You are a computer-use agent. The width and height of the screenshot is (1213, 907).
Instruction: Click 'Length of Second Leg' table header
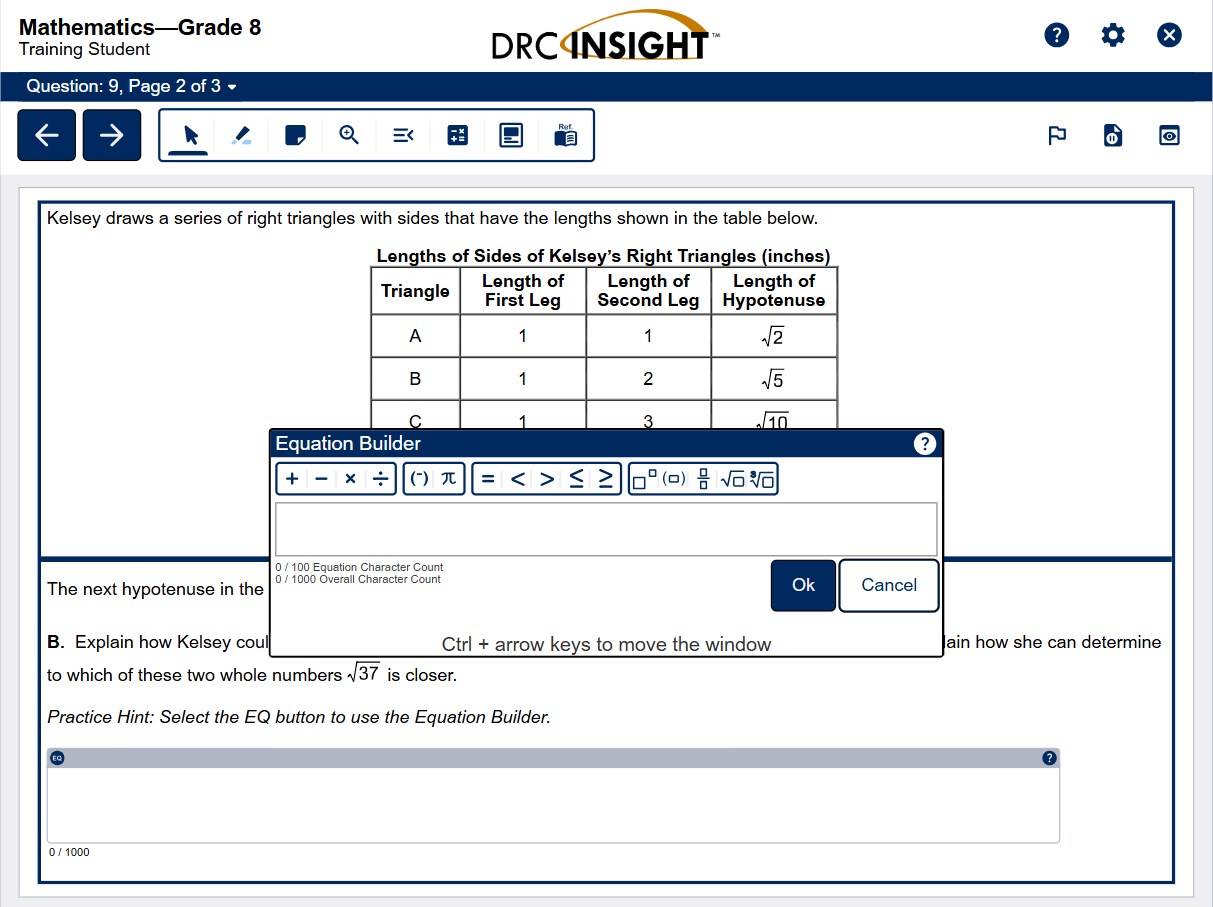[648, 291]
